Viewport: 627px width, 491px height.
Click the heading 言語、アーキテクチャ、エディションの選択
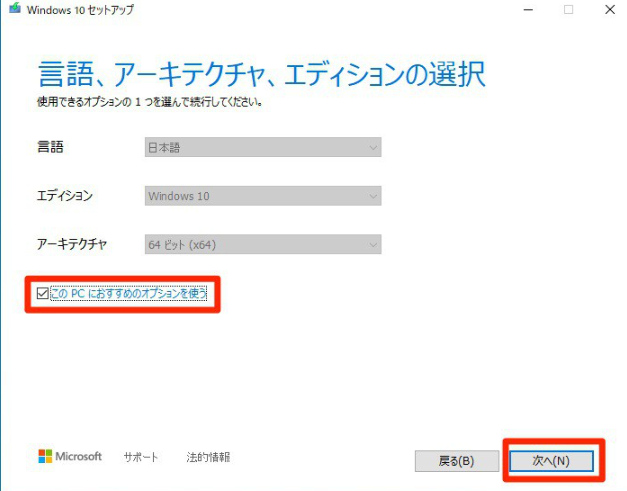[x=262, y=74]
